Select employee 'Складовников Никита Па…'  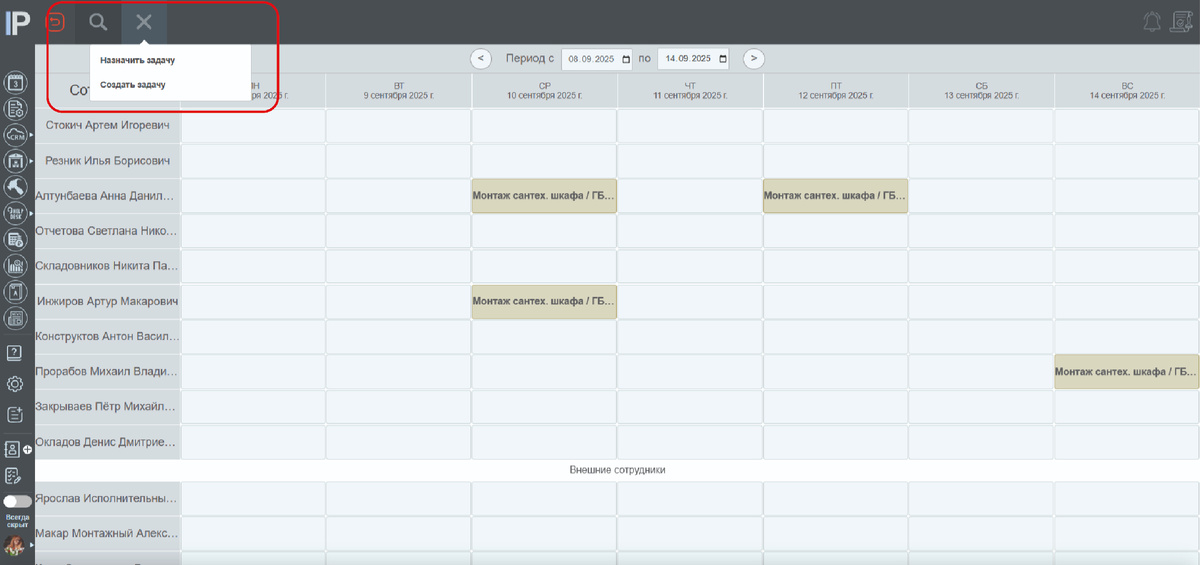click(x=107, y=266)
